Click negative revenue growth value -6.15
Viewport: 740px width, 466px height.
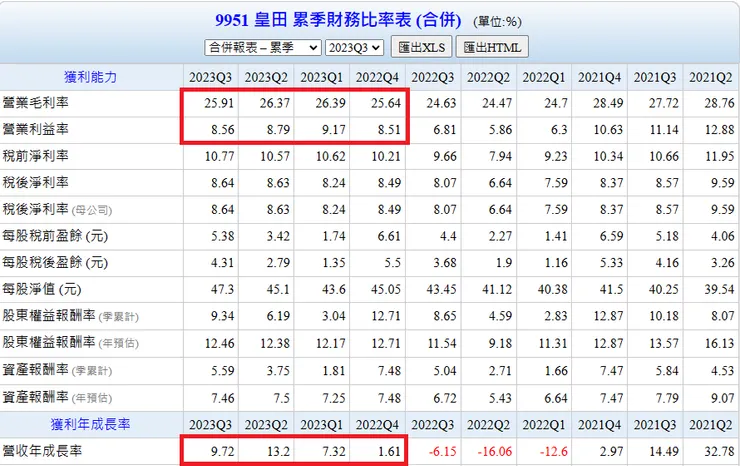click(x=443, y=452)
